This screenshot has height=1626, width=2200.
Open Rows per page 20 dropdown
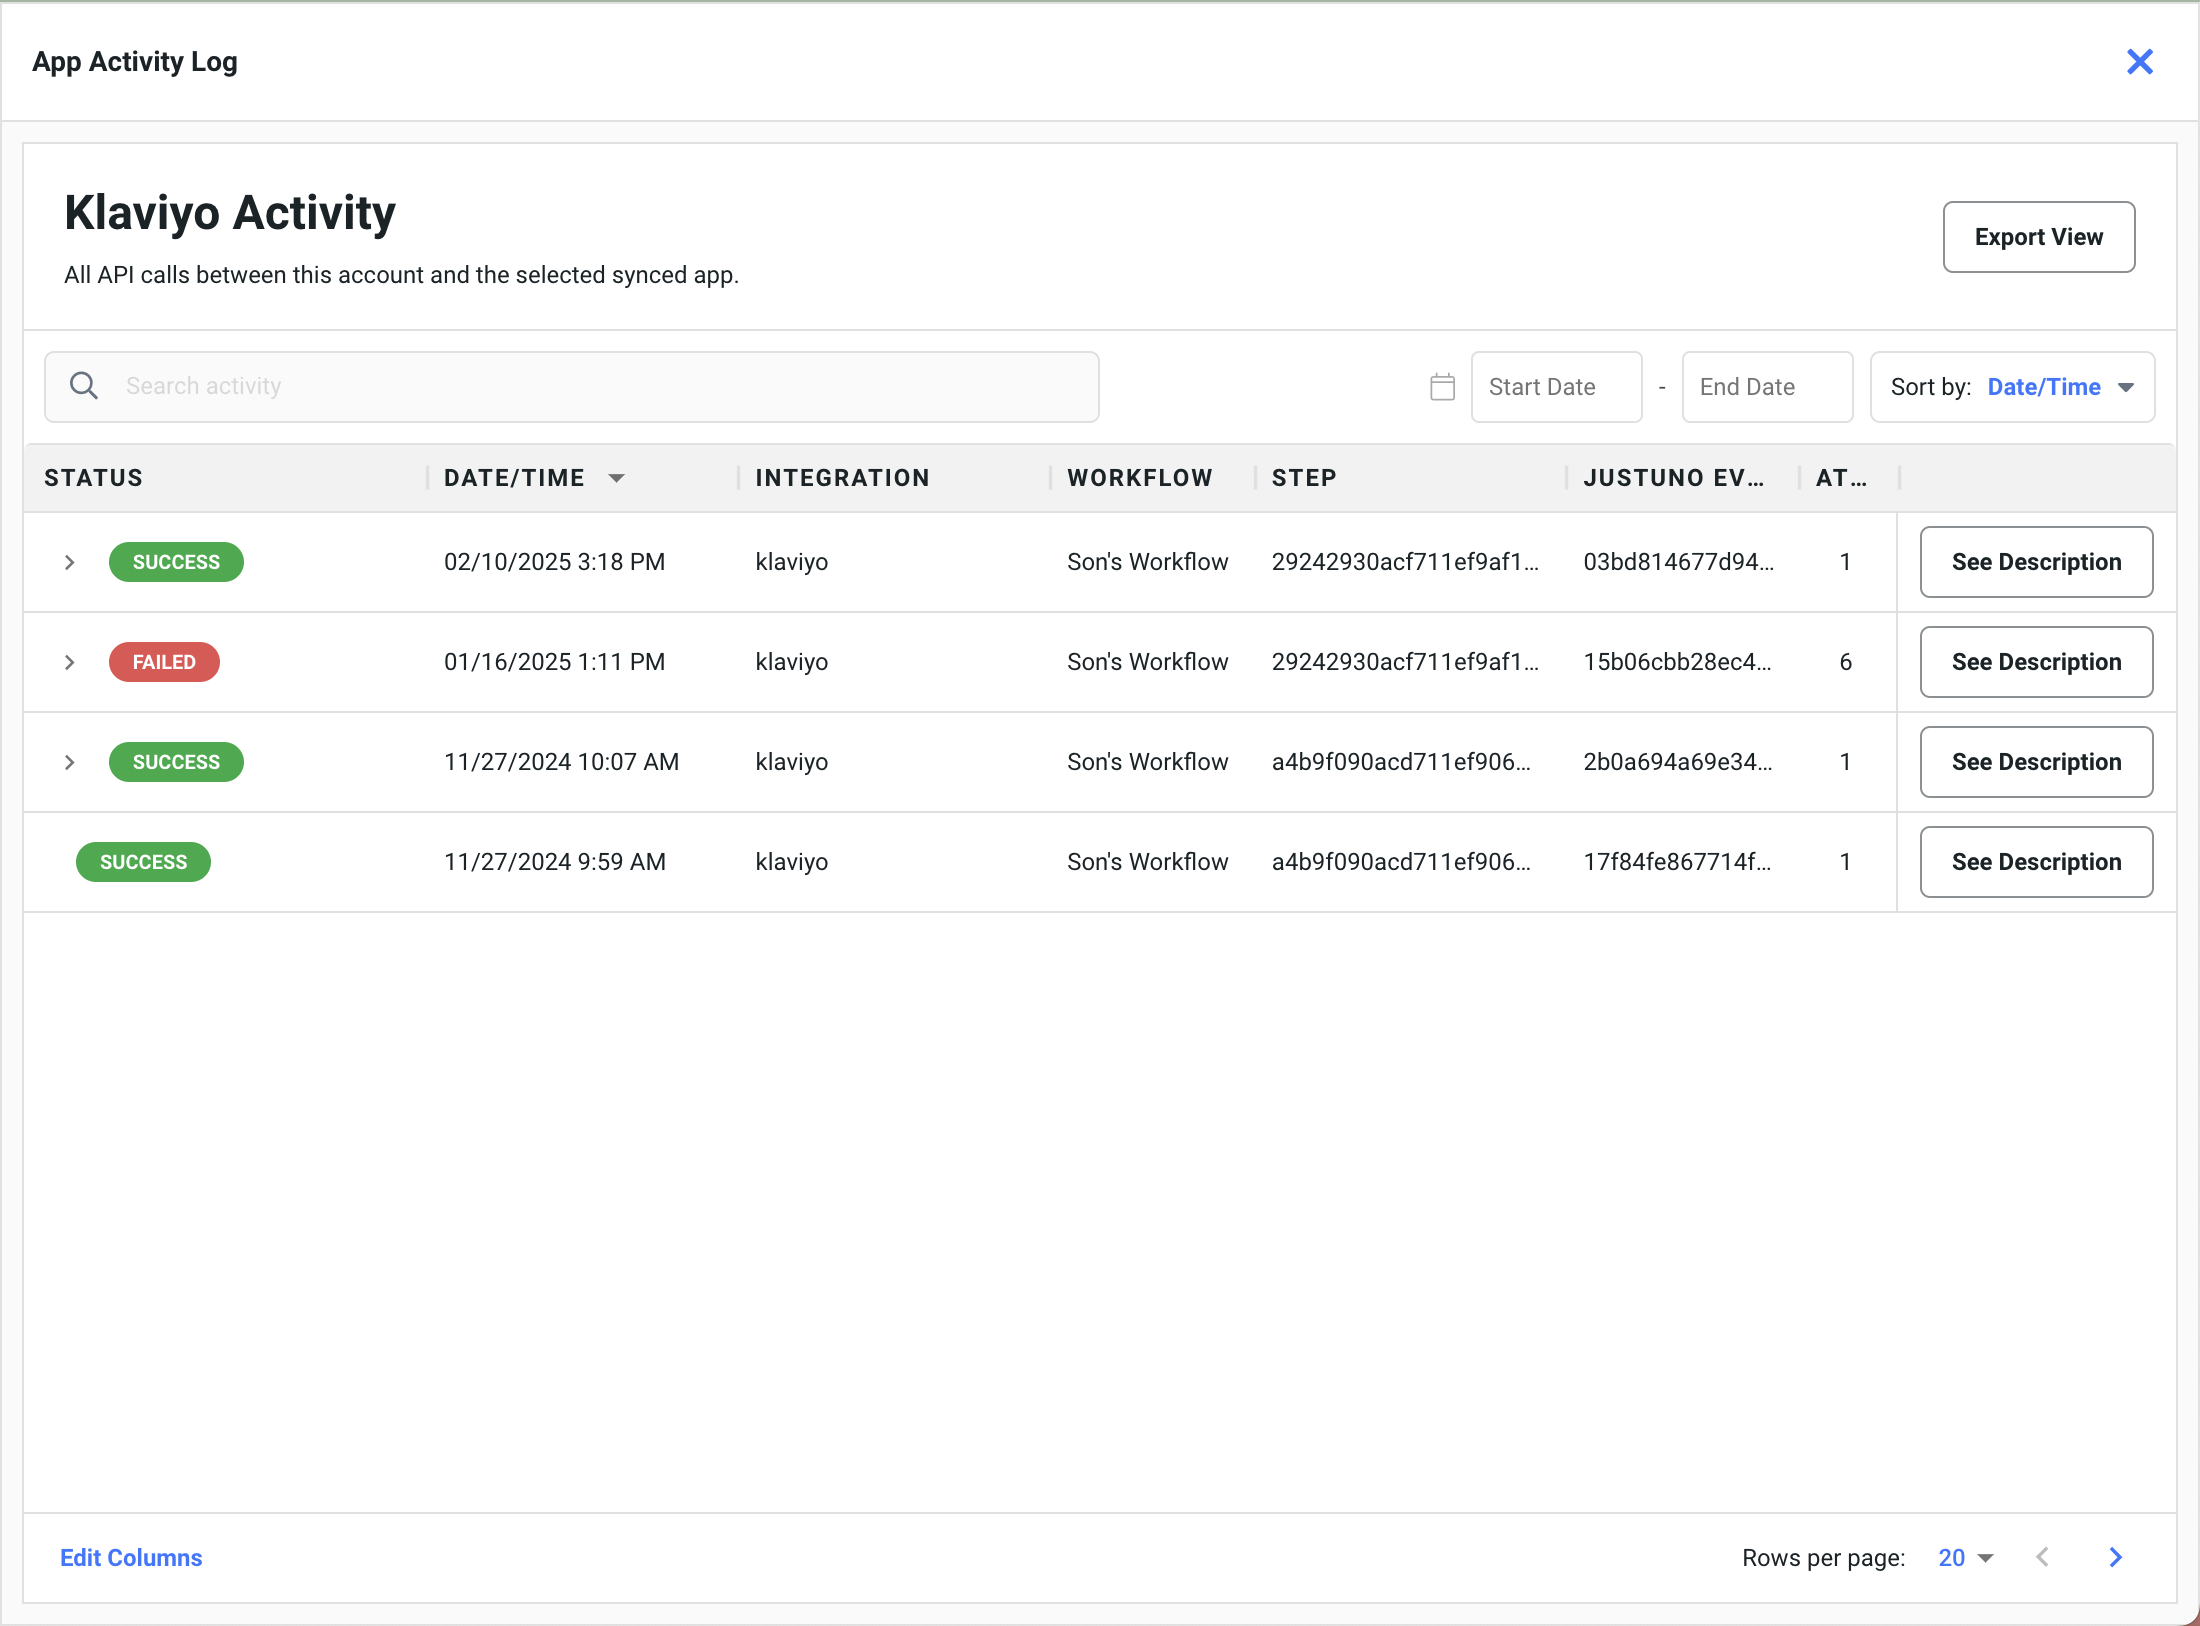click(1965, 1557)
